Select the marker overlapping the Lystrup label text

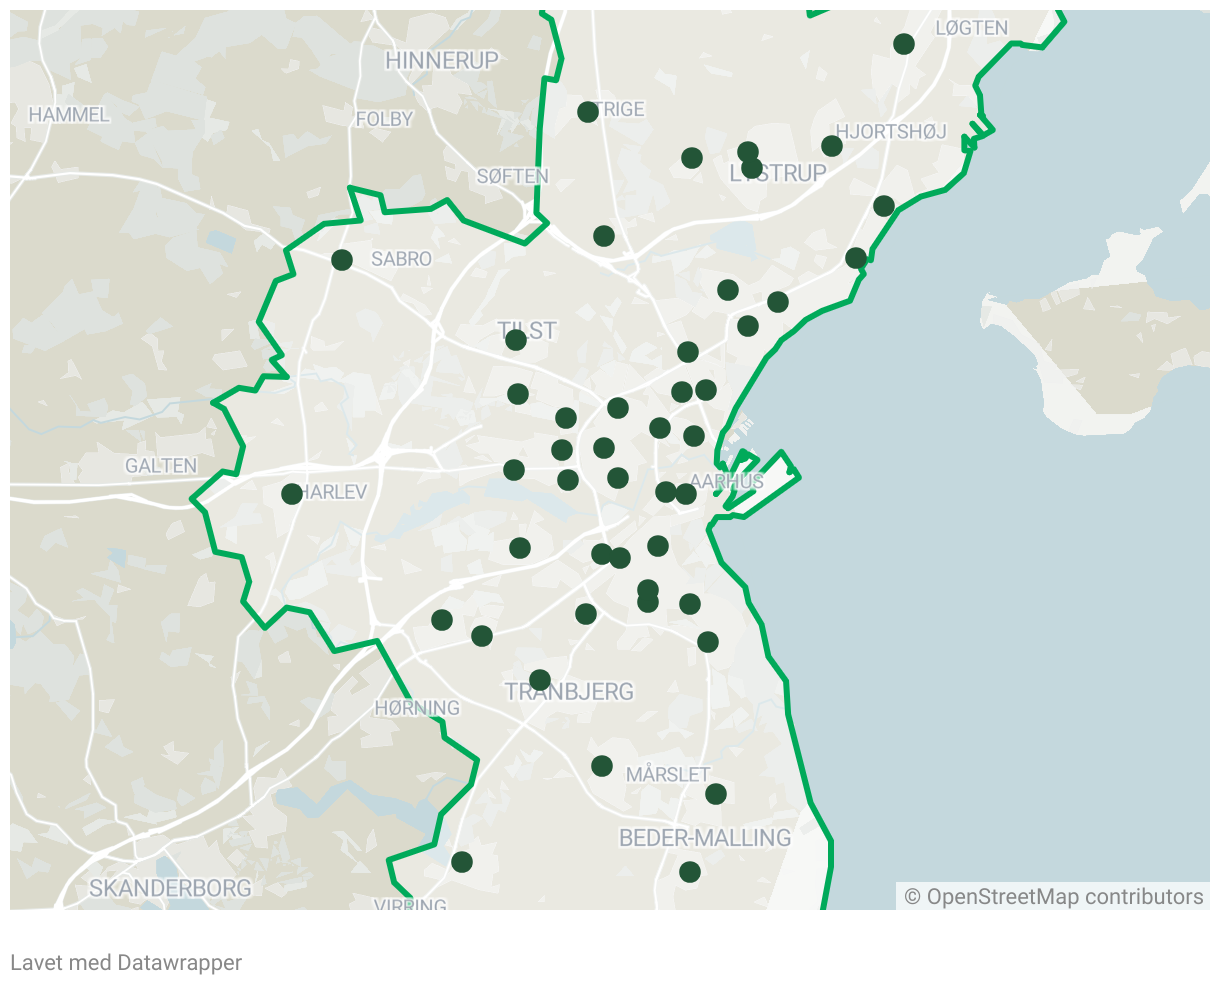pyautogui.click(x=752, y=168)
